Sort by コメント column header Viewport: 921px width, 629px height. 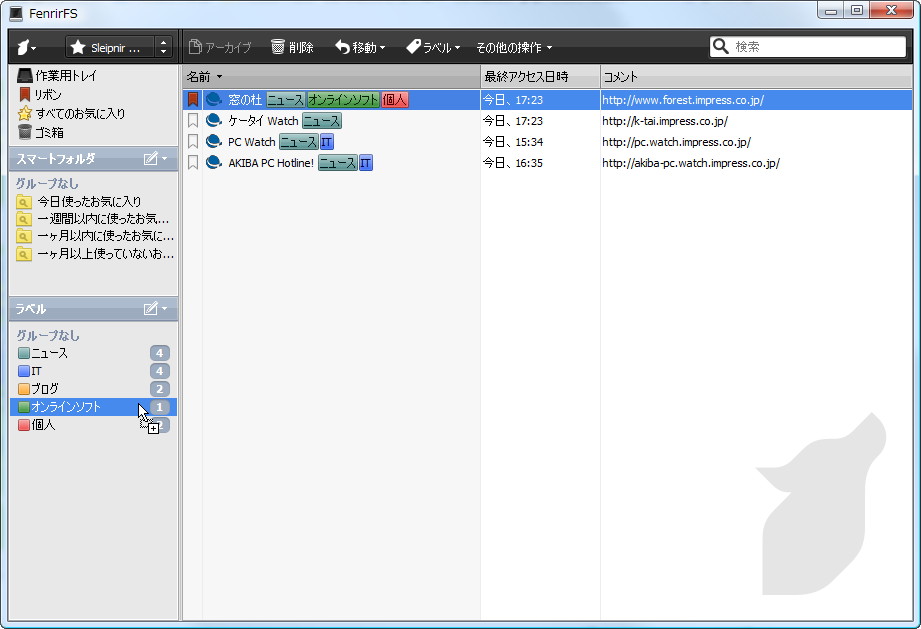point(757,76)
